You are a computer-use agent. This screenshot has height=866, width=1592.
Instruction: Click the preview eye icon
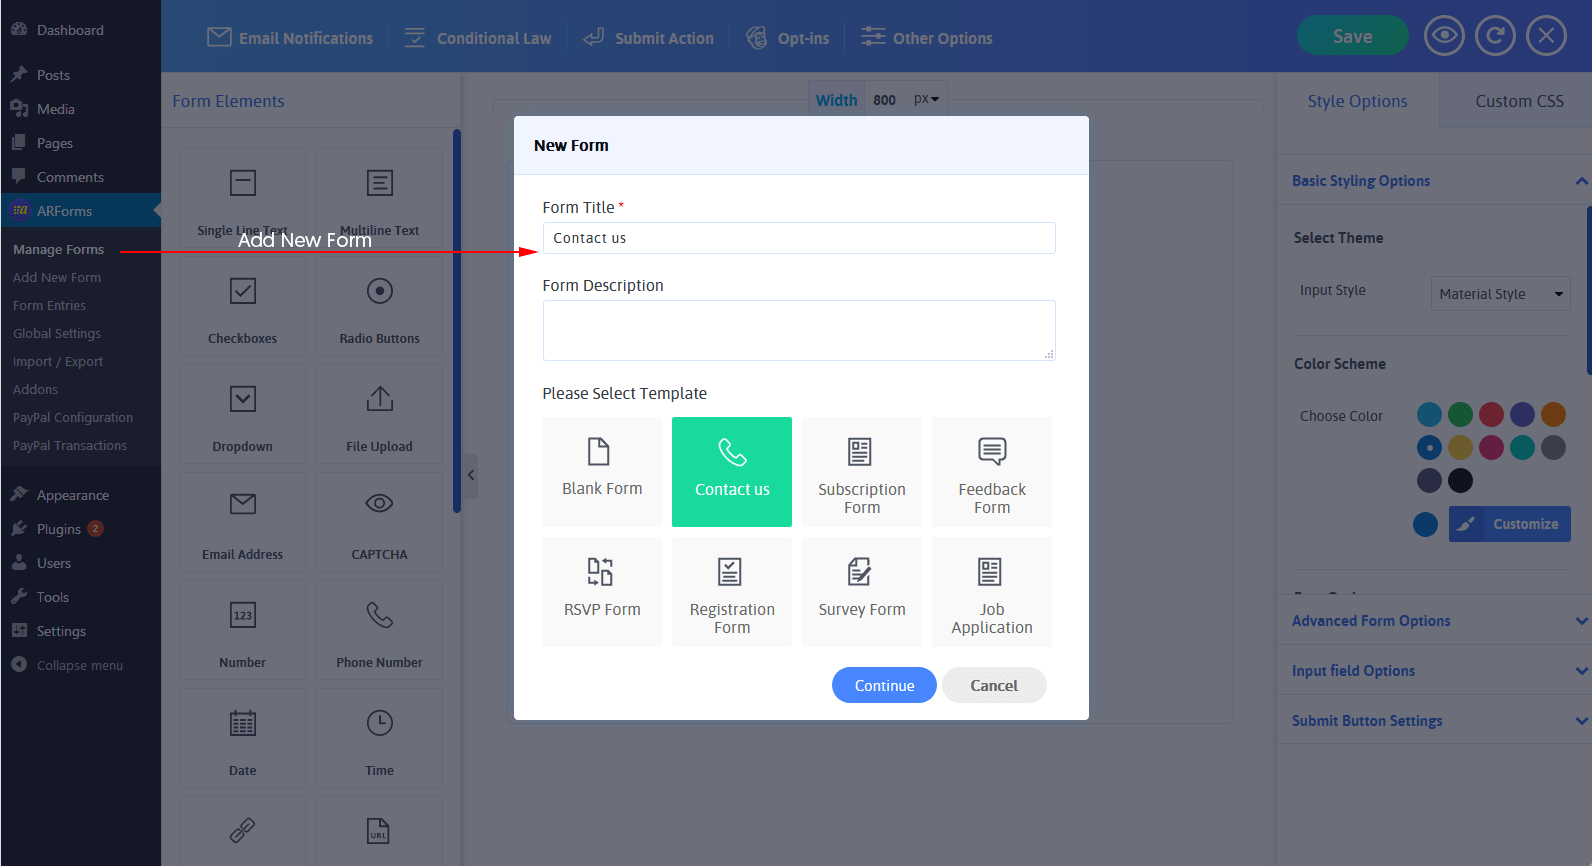click(x=1443, y=37)
